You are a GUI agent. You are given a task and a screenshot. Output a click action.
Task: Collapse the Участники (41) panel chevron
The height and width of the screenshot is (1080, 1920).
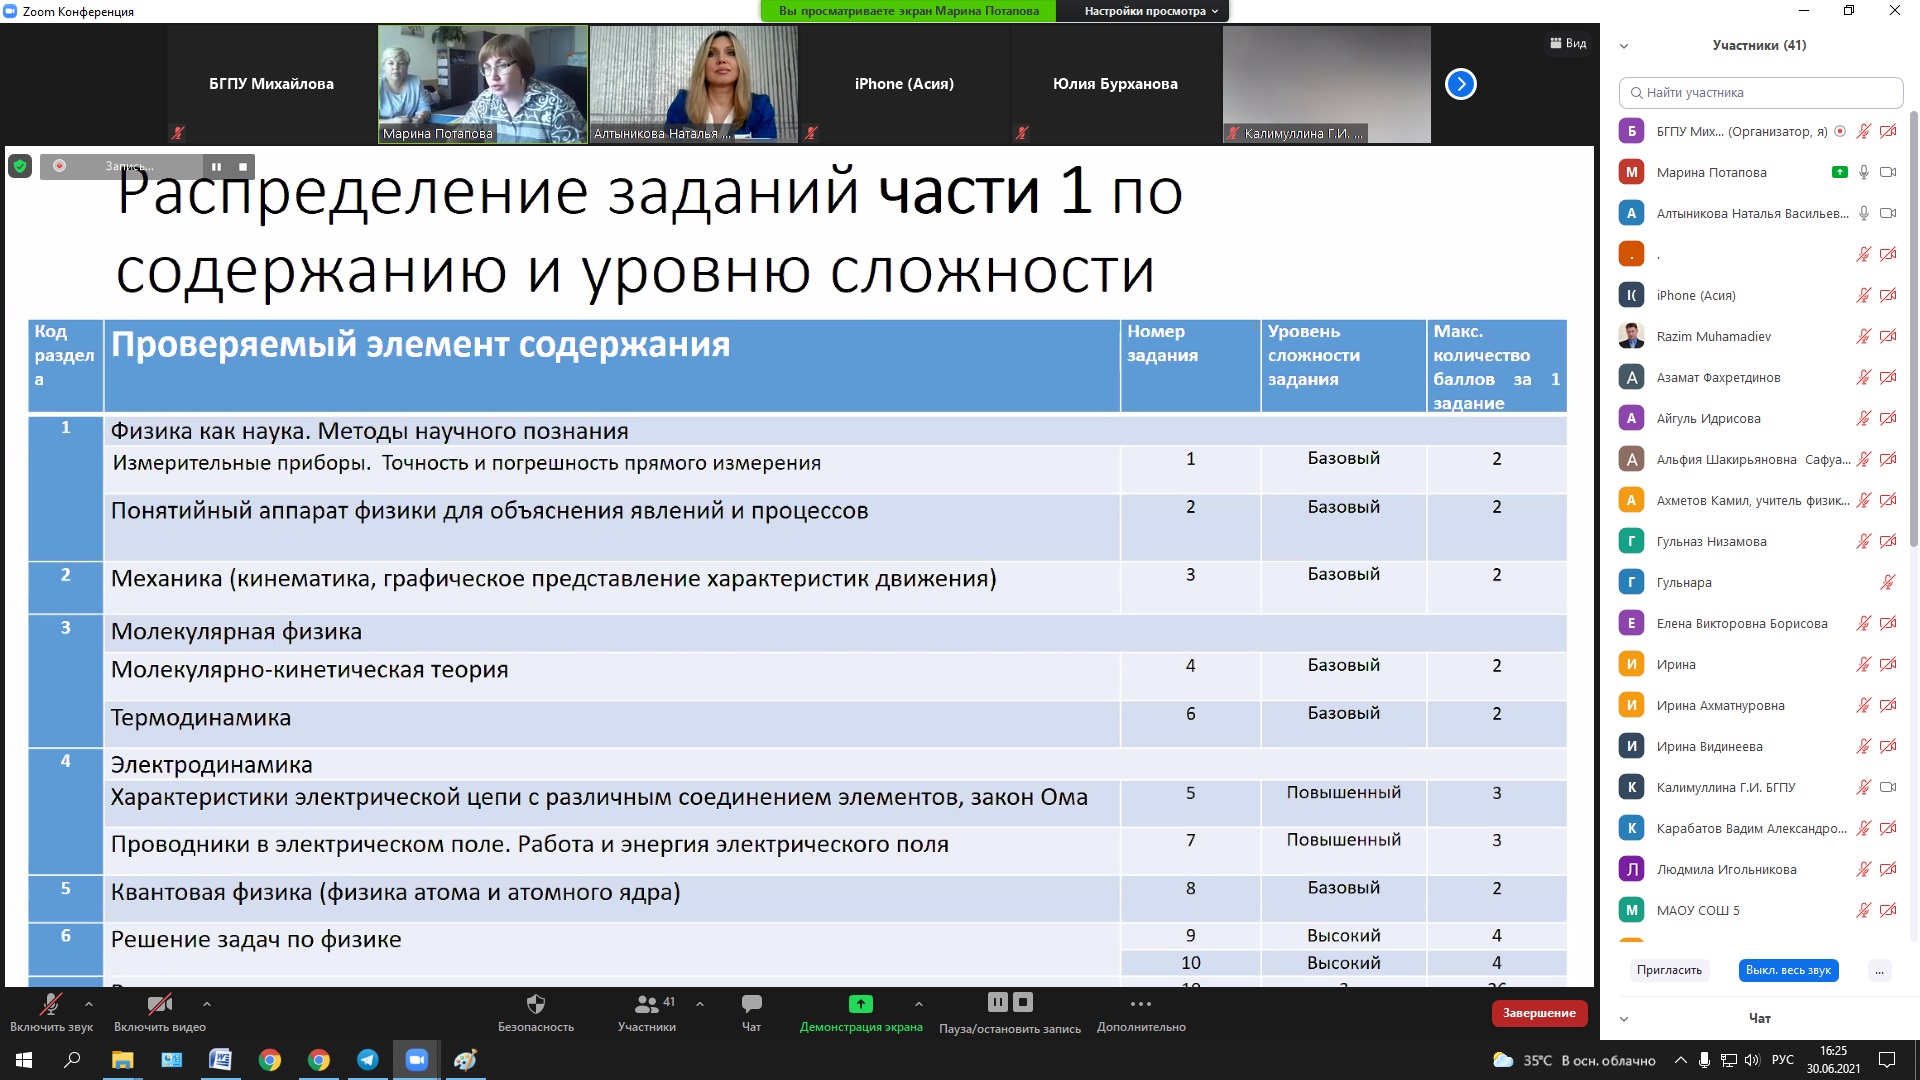pyautogui.click(x=1624, y=46)
